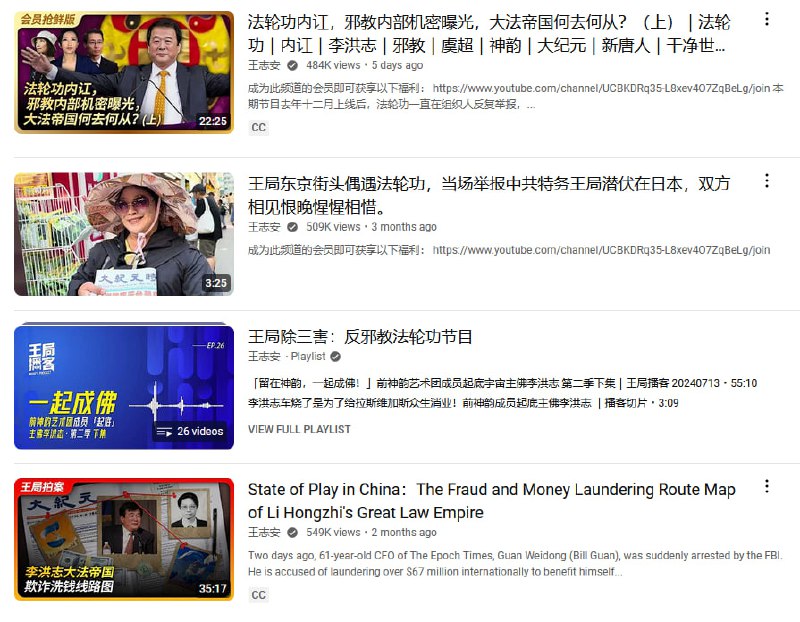Click verified badge beside 549K views channel name

pyautogui.click(x=292, y=533)
